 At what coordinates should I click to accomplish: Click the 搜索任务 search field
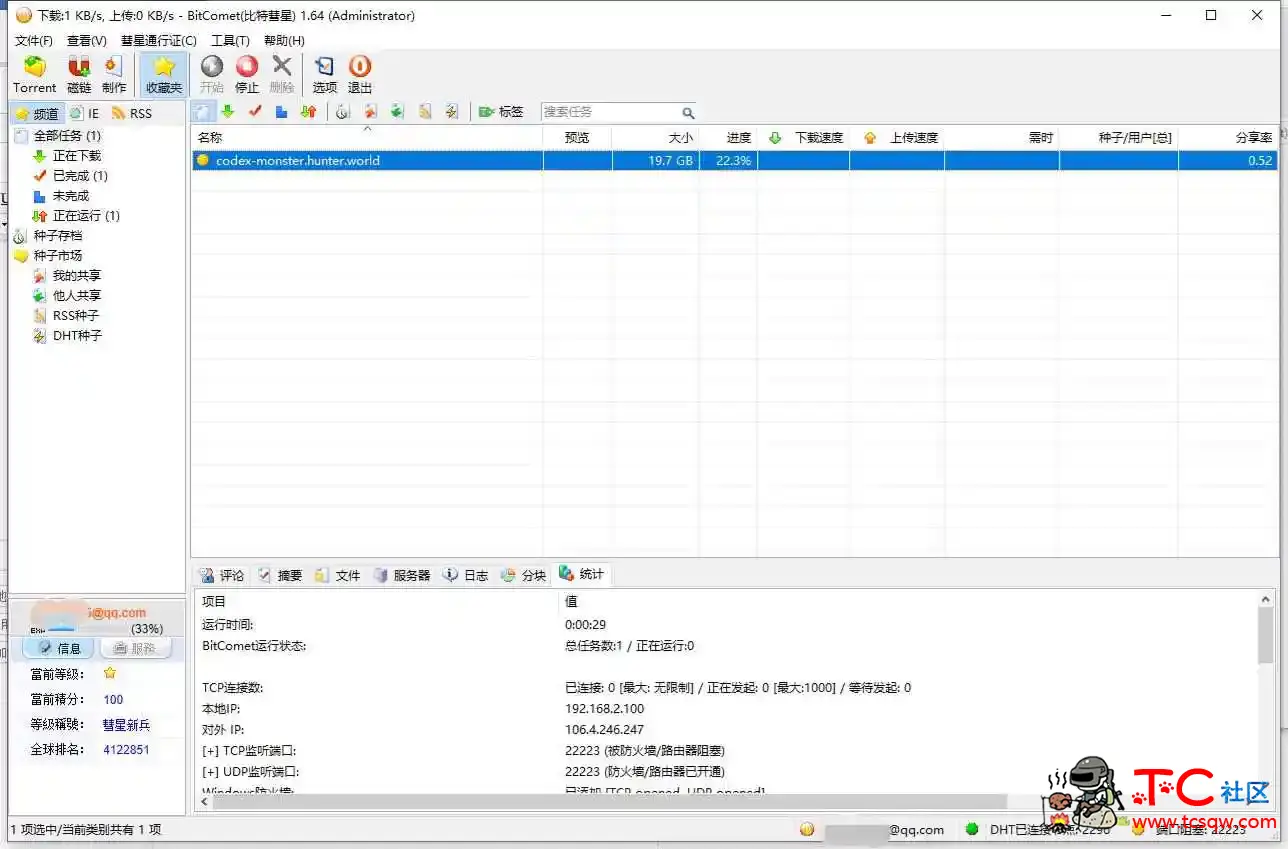[x=610, y=112]
